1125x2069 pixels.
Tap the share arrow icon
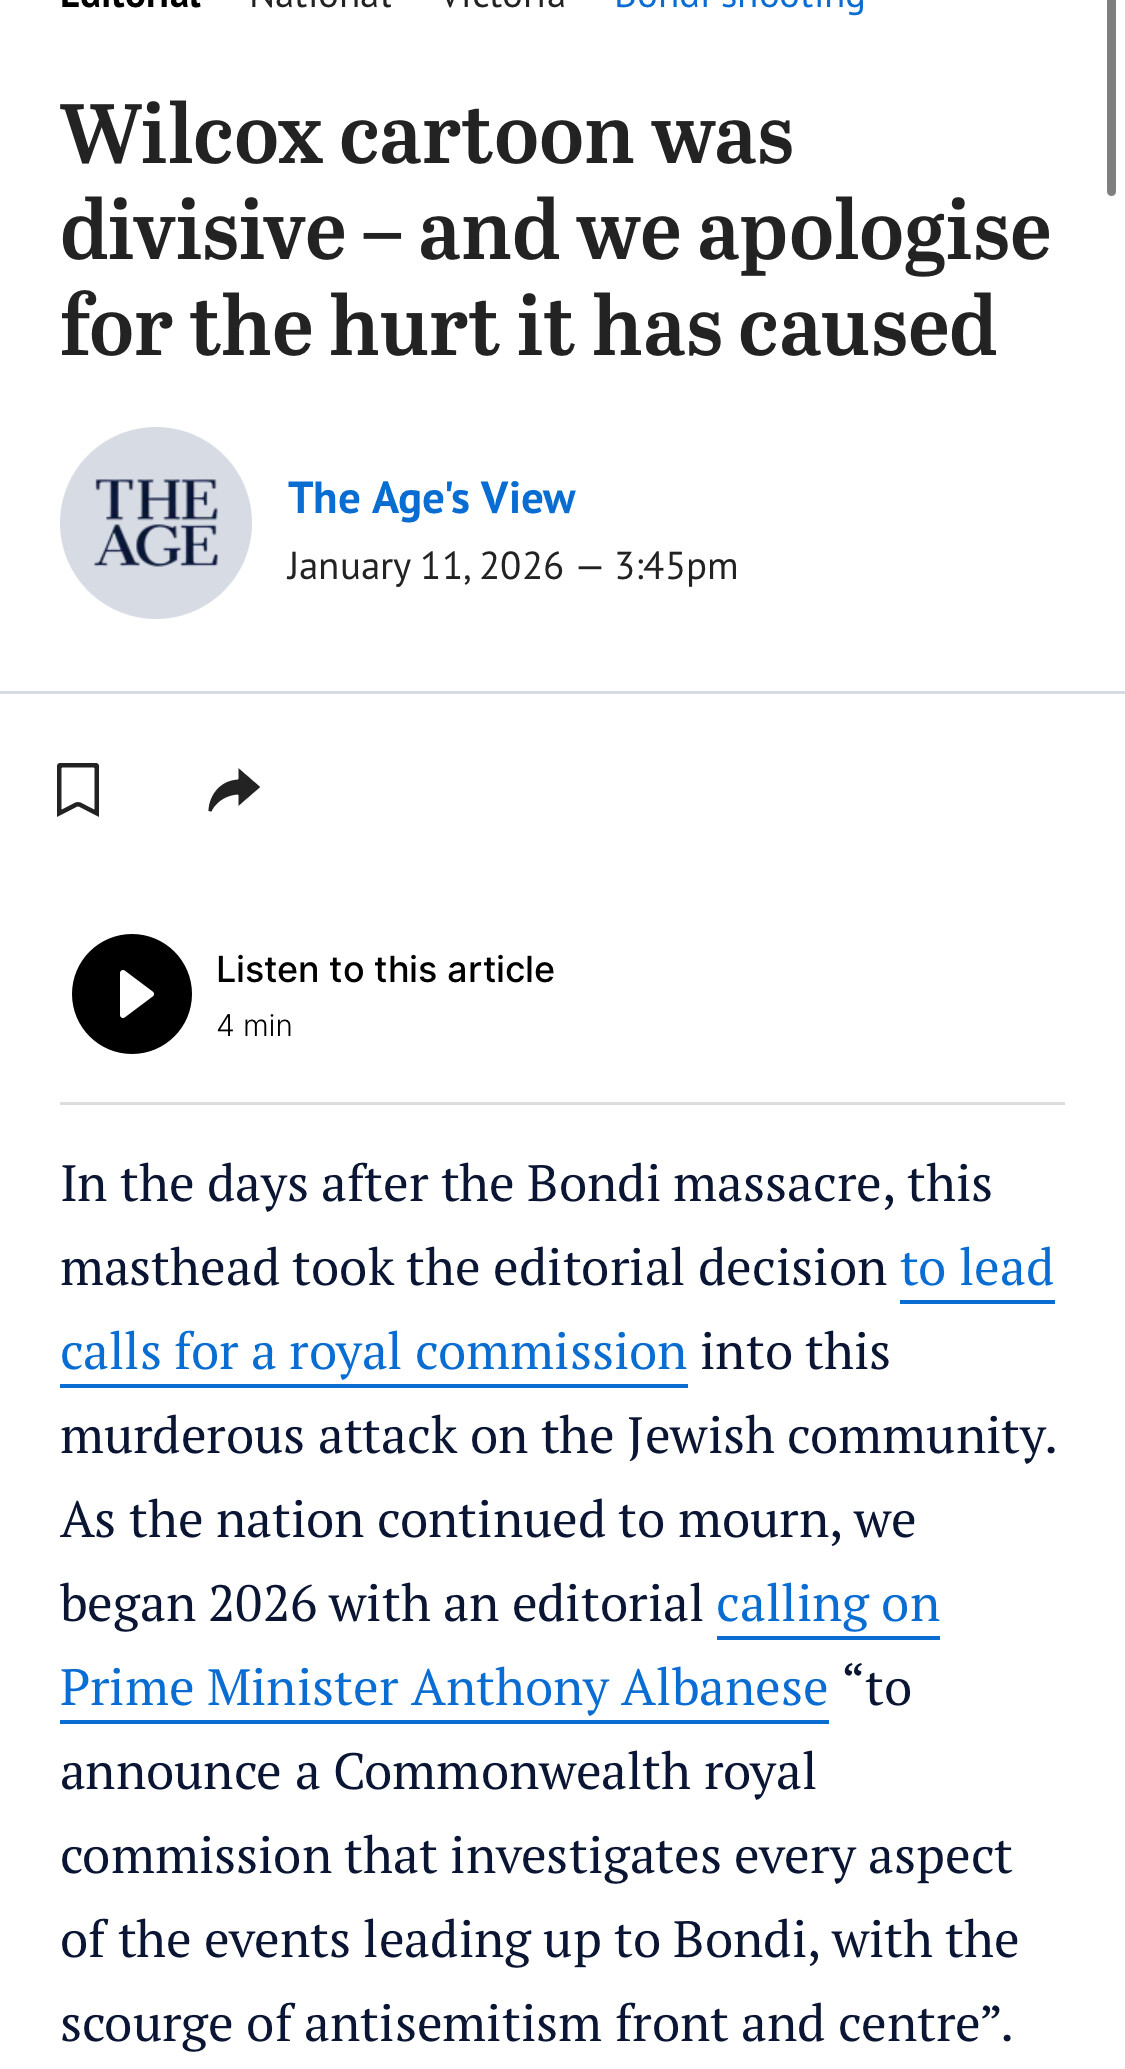[x=234, y=791]
